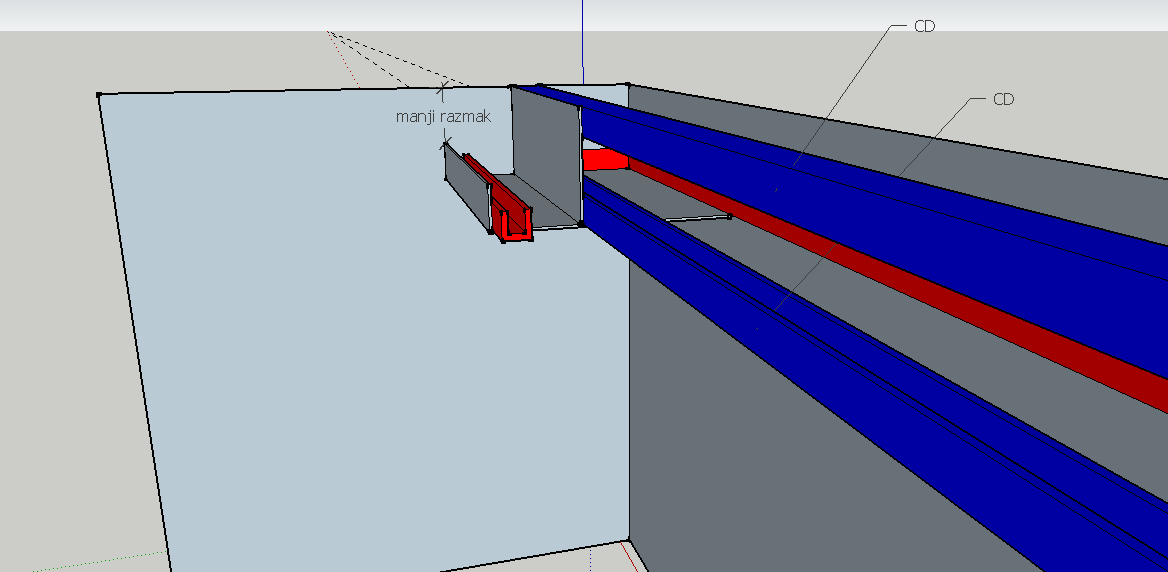Select the "manji razmak" dimension label
1168x572 pixels.
444,117
